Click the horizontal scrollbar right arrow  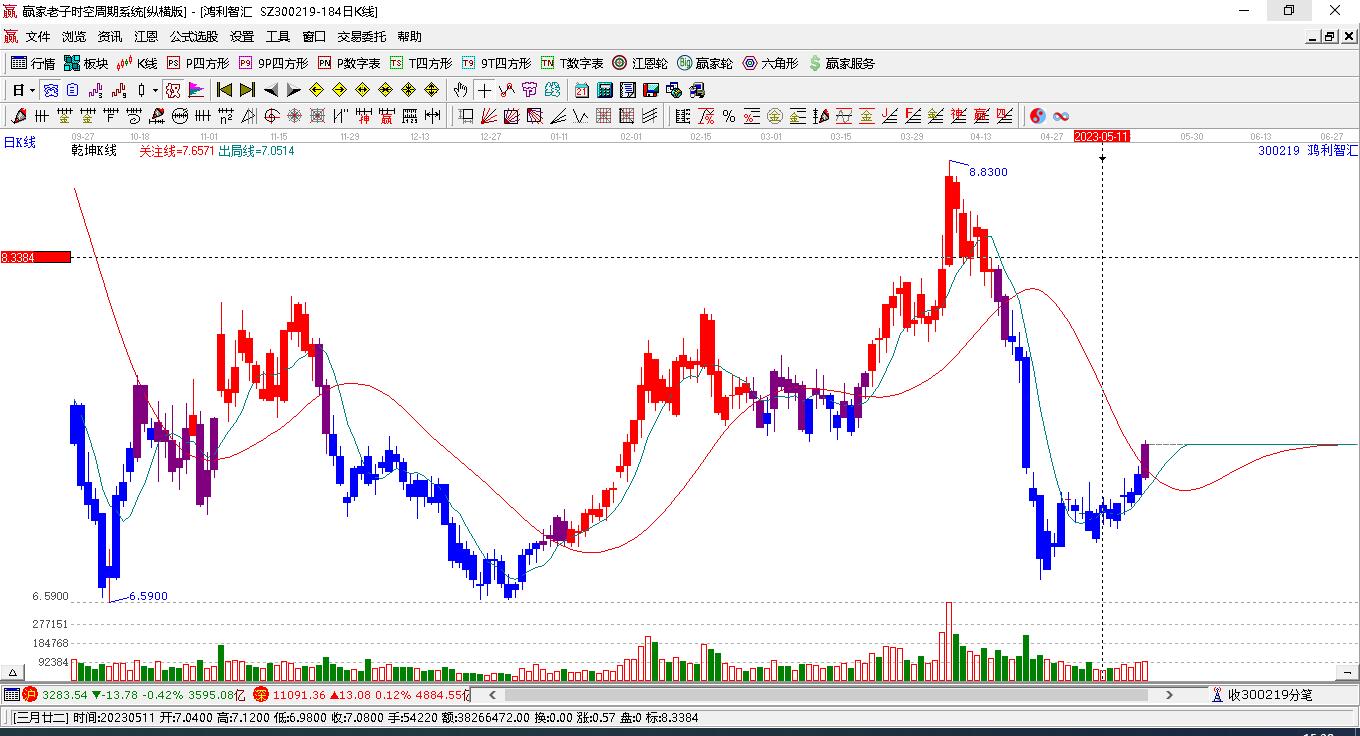1169,694
